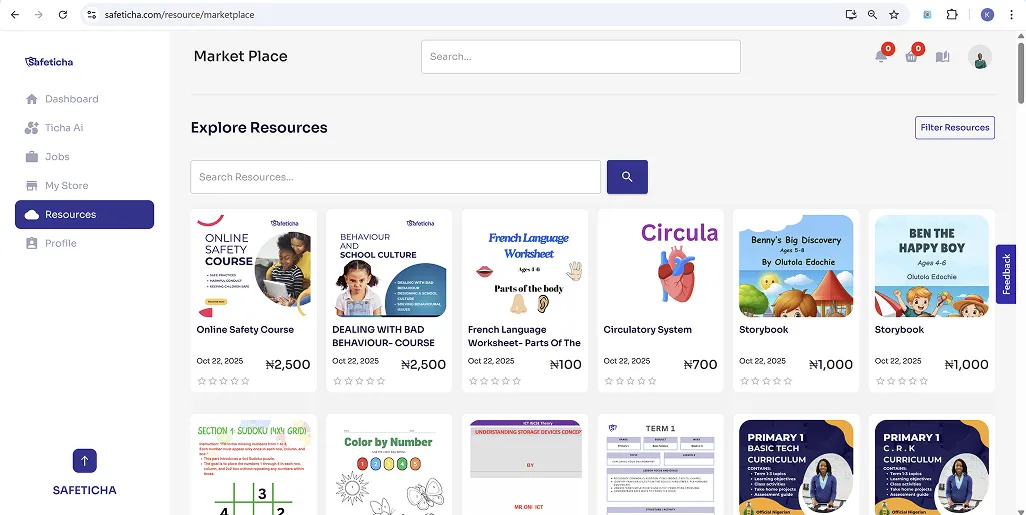Click SAFETICHA text at sidebar bottom
Screen dimensions: 1026x515
tap(84, 490)
